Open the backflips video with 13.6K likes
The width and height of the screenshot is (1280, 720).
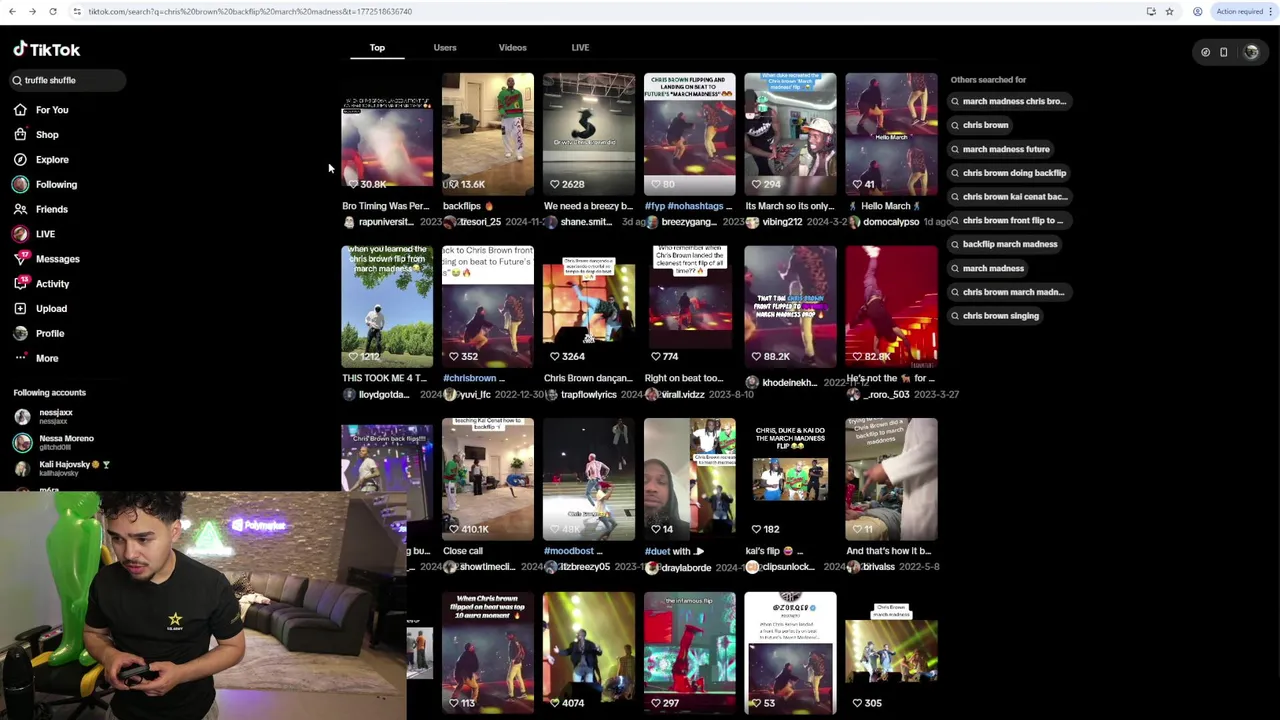coord(487,135)
